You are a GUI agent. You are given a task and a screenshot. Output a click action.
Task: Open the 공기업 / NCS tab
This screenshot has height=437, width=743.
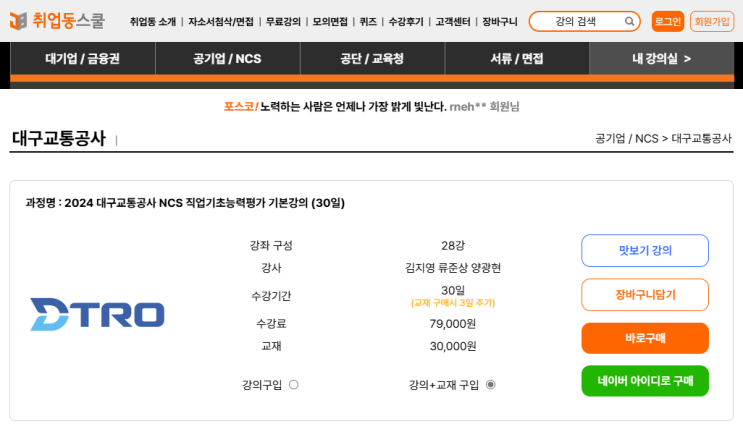(x=227, y=59)
